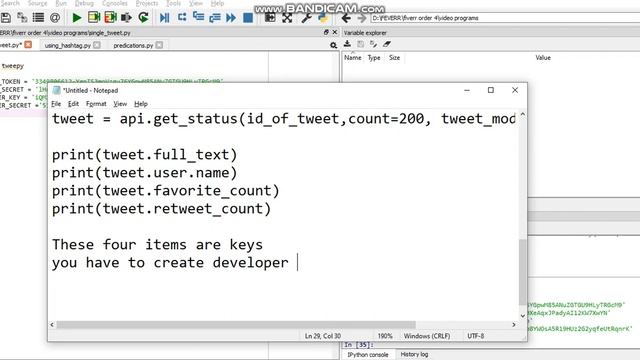This screenshot has width=640, height=360.
Task: Save the file using Spyder's save icon
Action: pos(6,18)
